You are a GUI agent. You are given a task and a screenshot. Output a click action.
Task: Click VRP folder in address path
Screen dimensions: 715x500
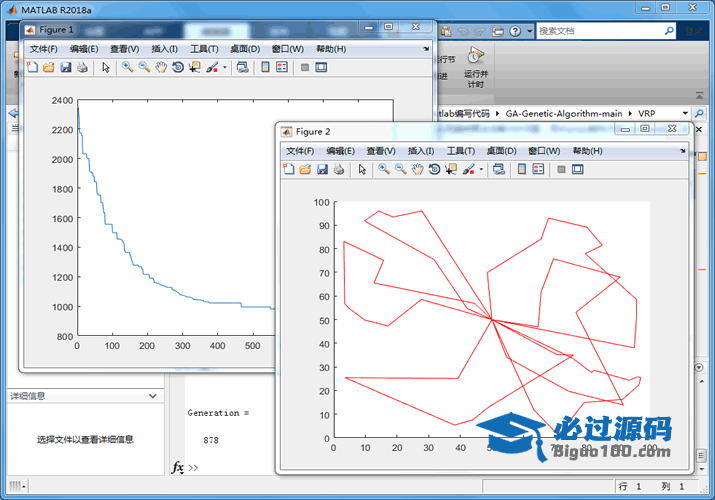[647, 113]
